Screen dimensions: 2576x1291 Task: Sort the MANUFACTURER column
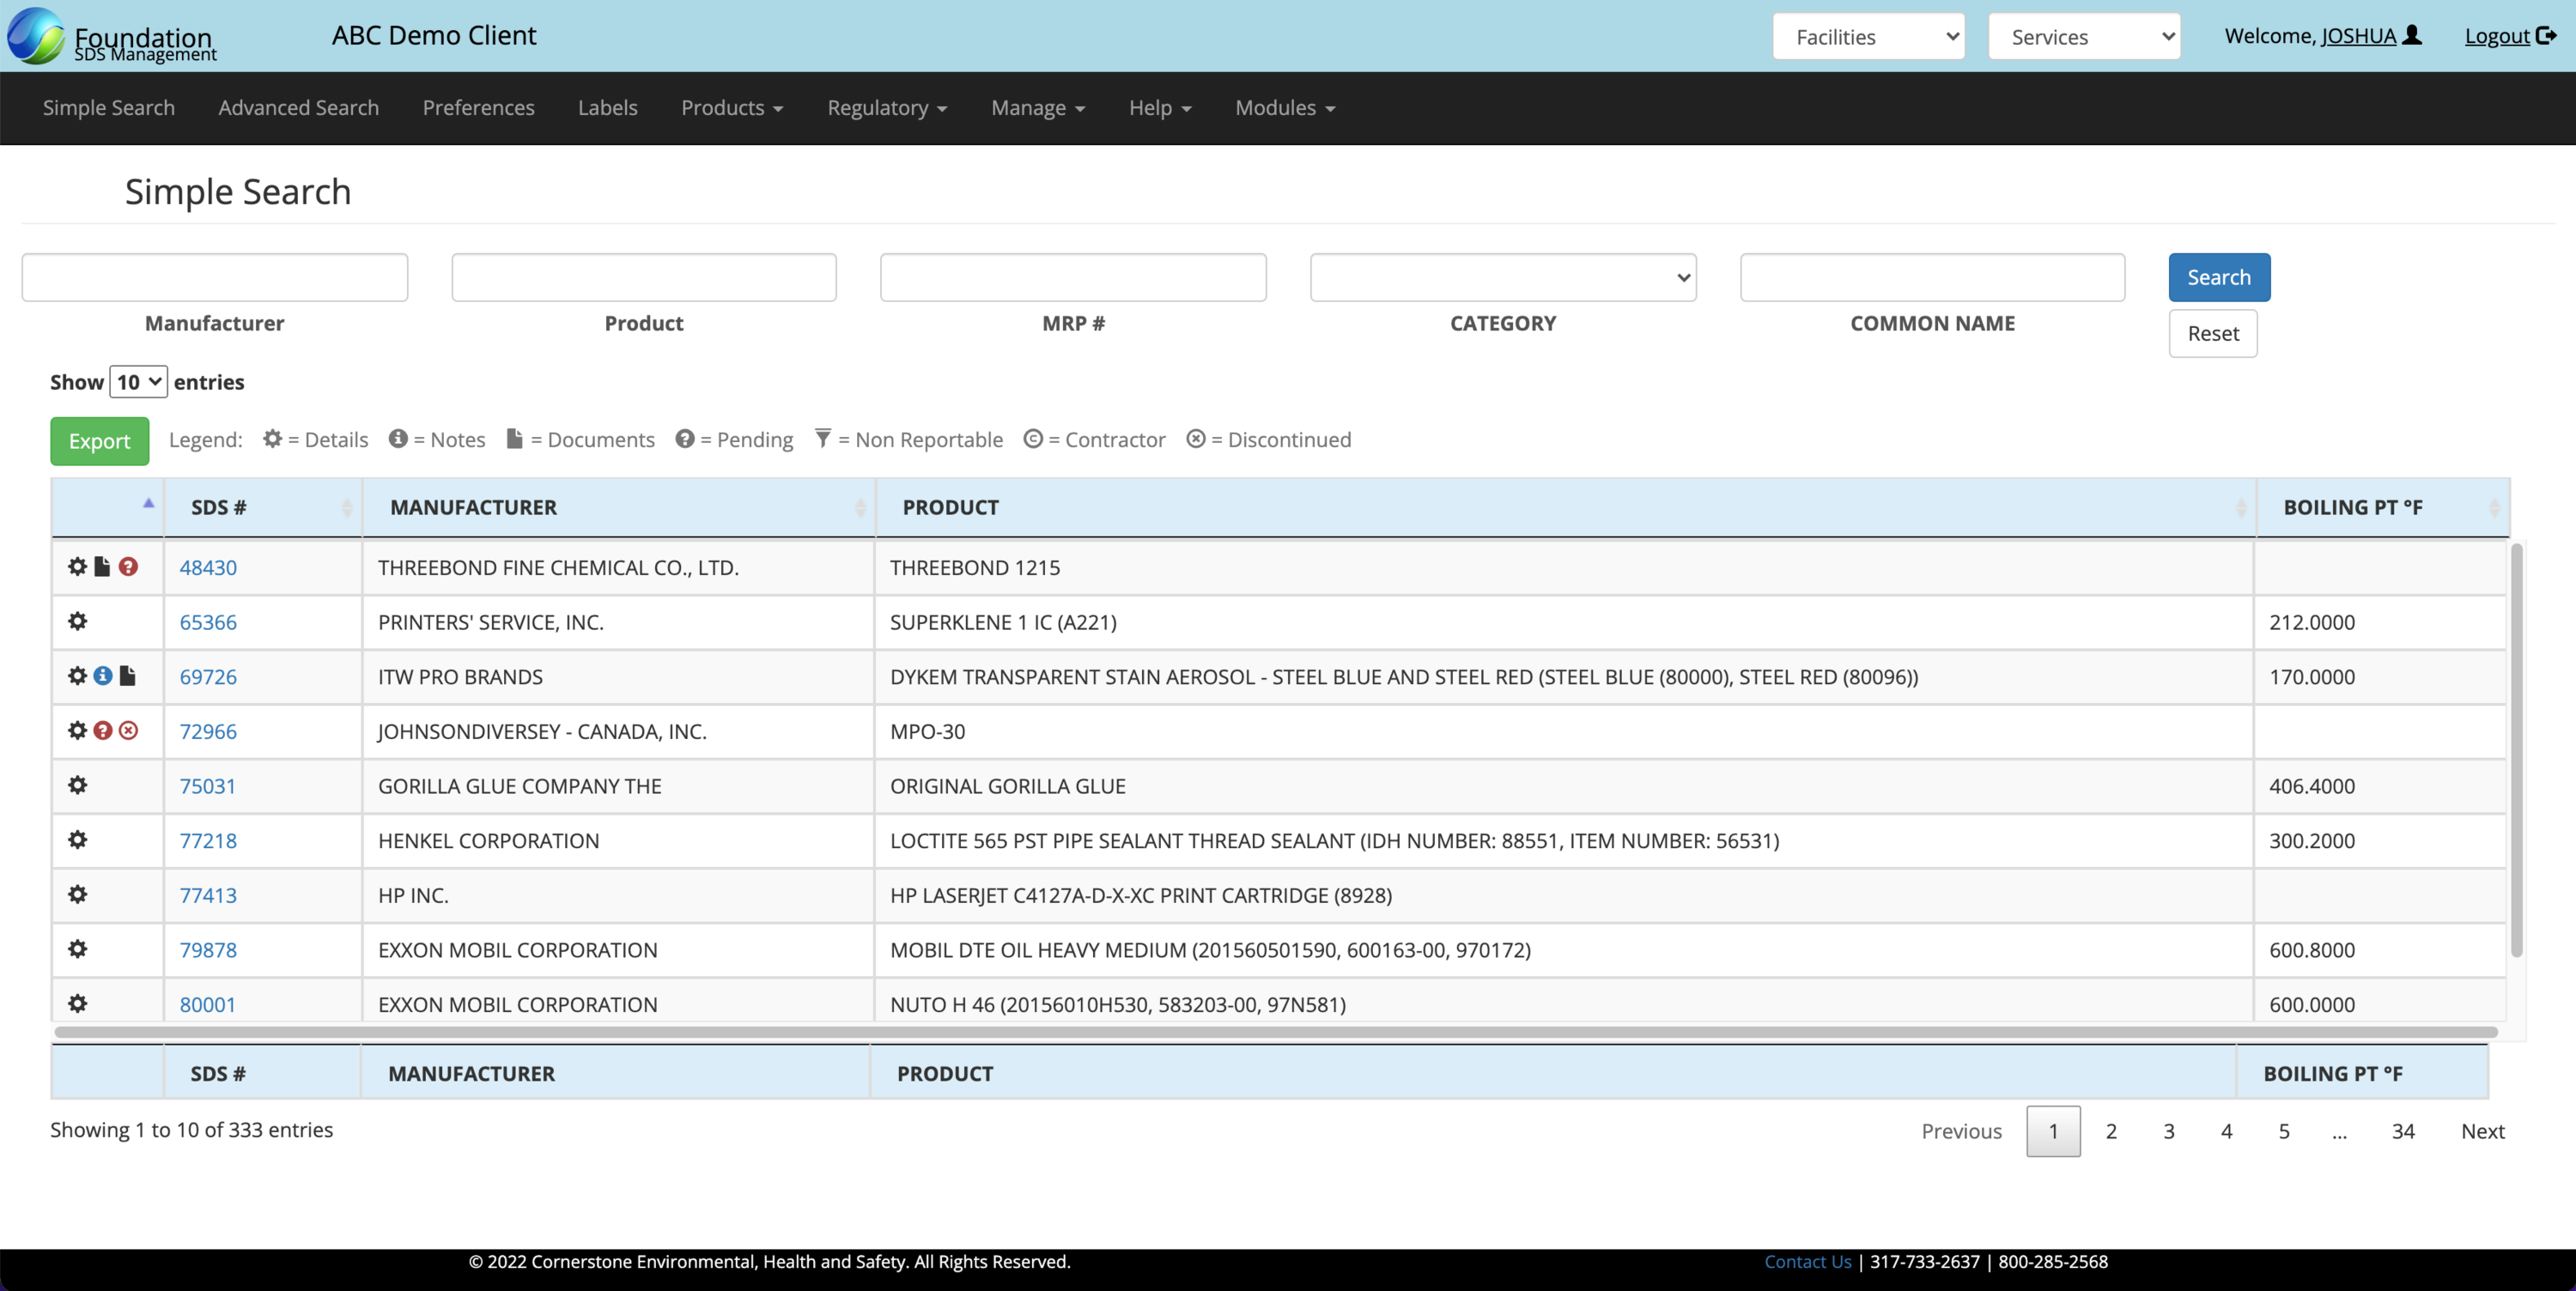click(x=473, y=507)
